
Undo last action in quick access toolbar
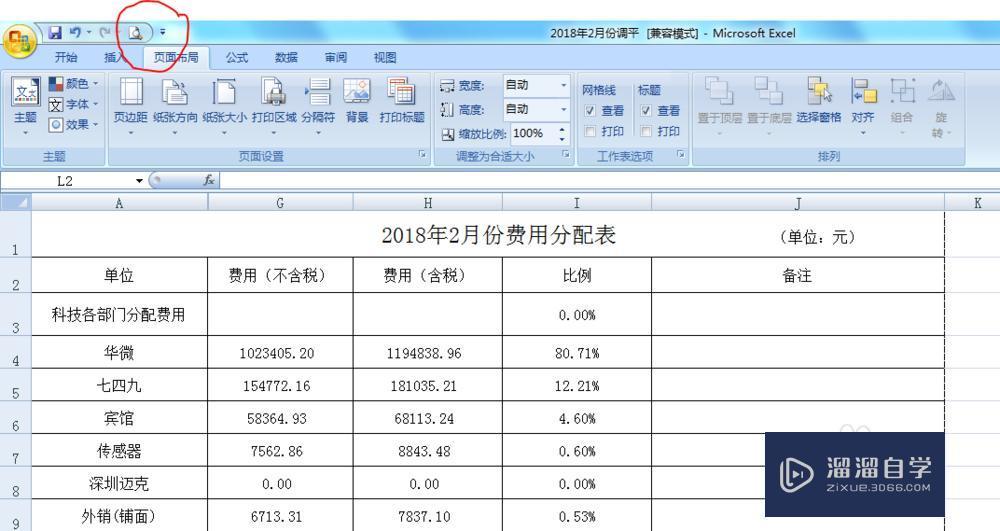click(x=75, y=33)
